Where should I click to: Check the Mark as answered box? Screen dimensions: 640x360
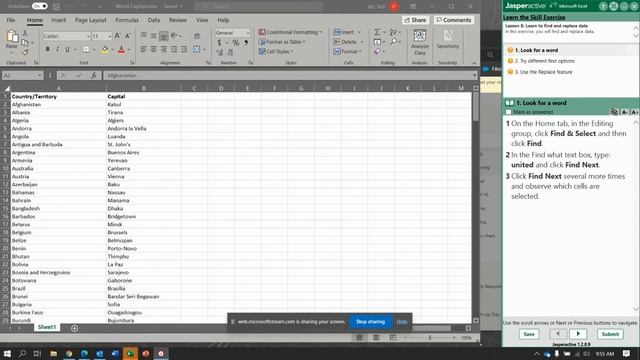508,112
